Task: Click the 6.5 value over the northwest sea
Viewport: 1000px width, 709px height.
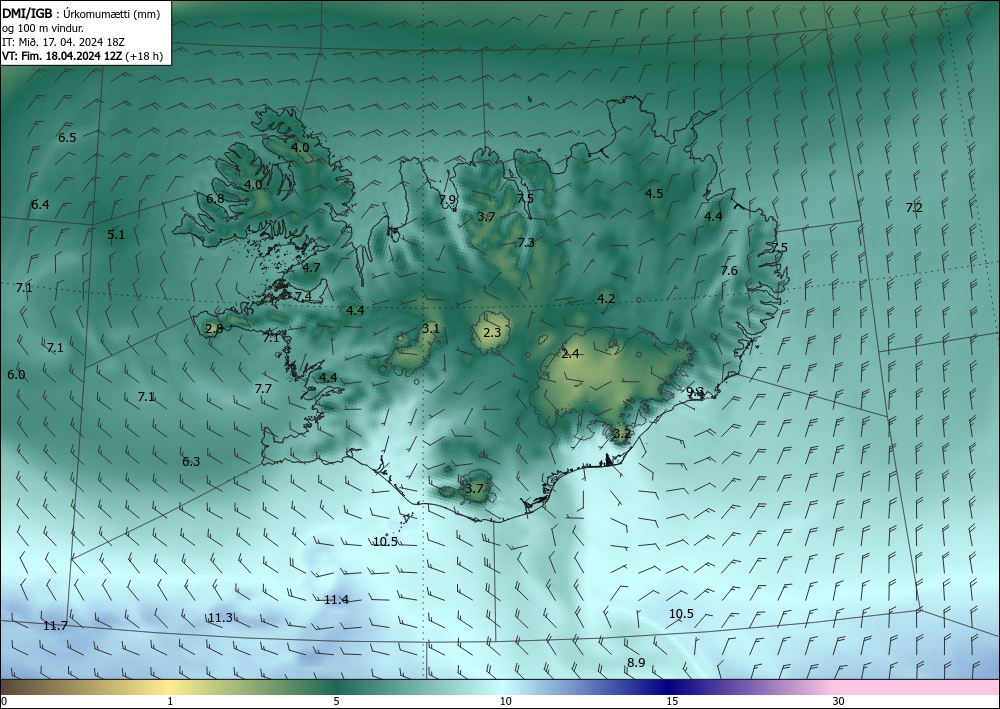Action: pyautogui.click(x=67, y=138)
